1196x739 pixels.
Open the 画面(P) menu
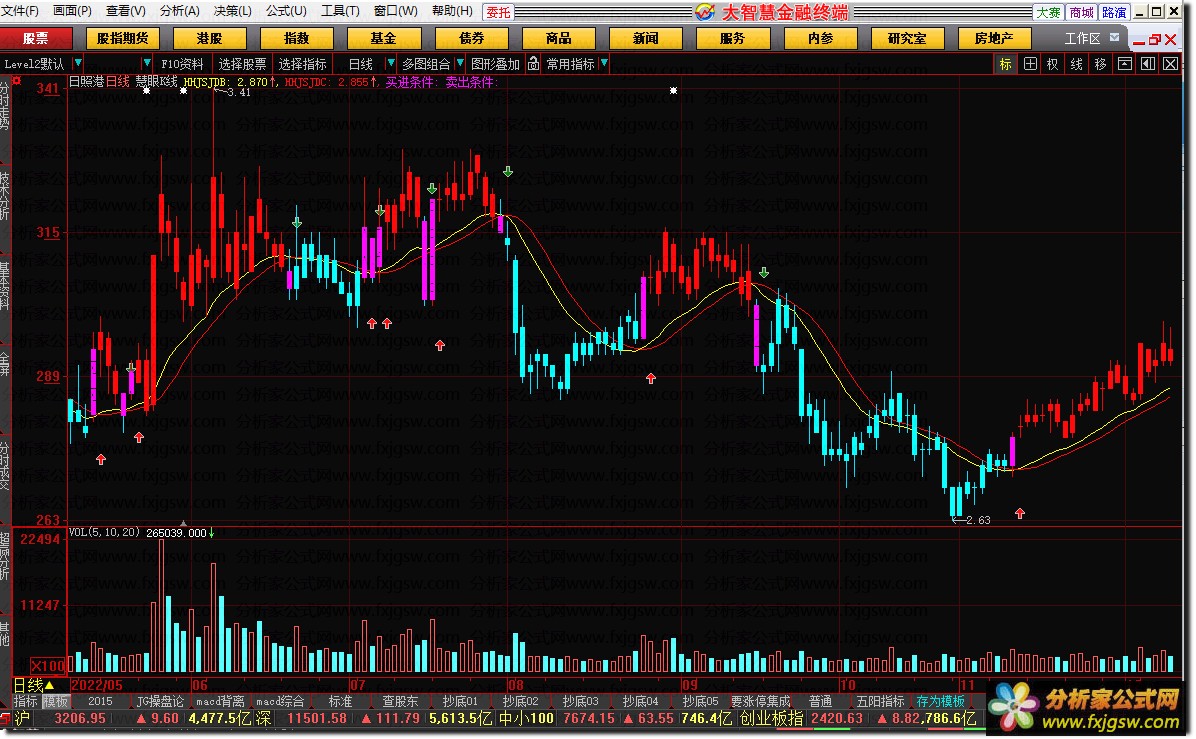pos(72,11)
